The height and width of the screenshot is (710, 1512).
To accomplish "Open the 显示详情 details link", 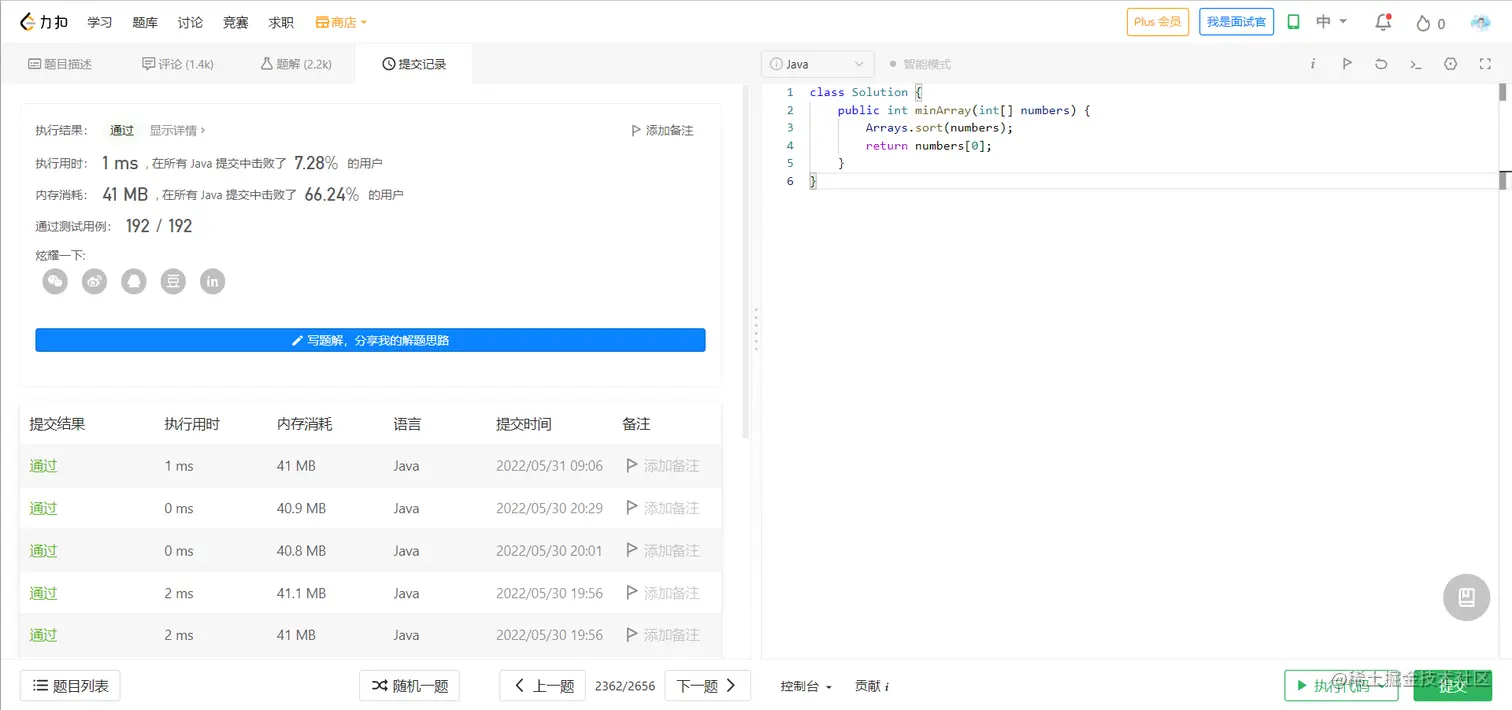I will [x=177, y=130].
